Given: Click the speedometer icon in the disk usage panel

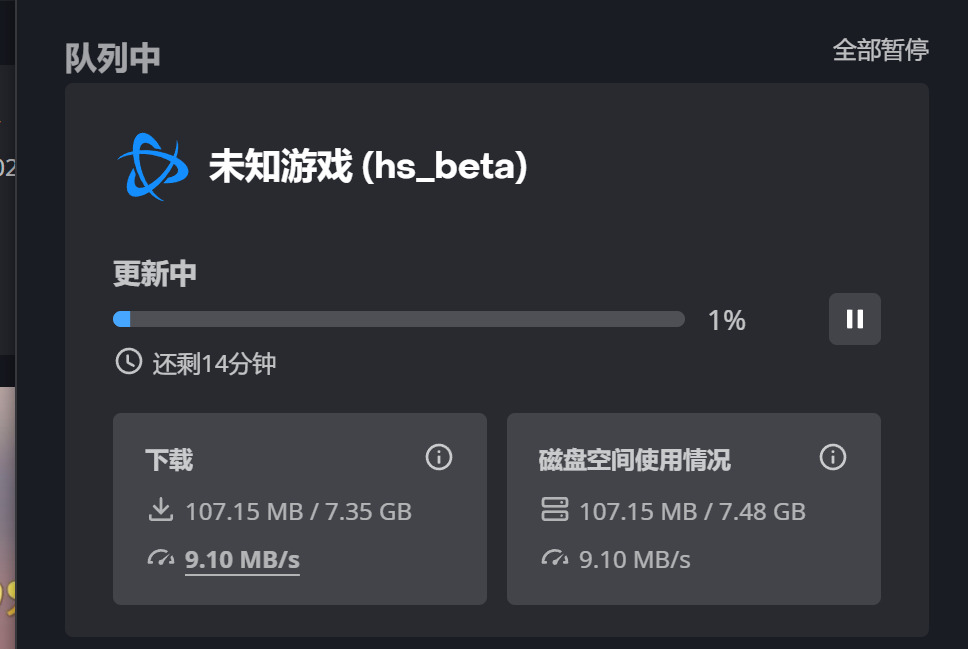Looking at the screenshot, I should (x=554, y=558).
